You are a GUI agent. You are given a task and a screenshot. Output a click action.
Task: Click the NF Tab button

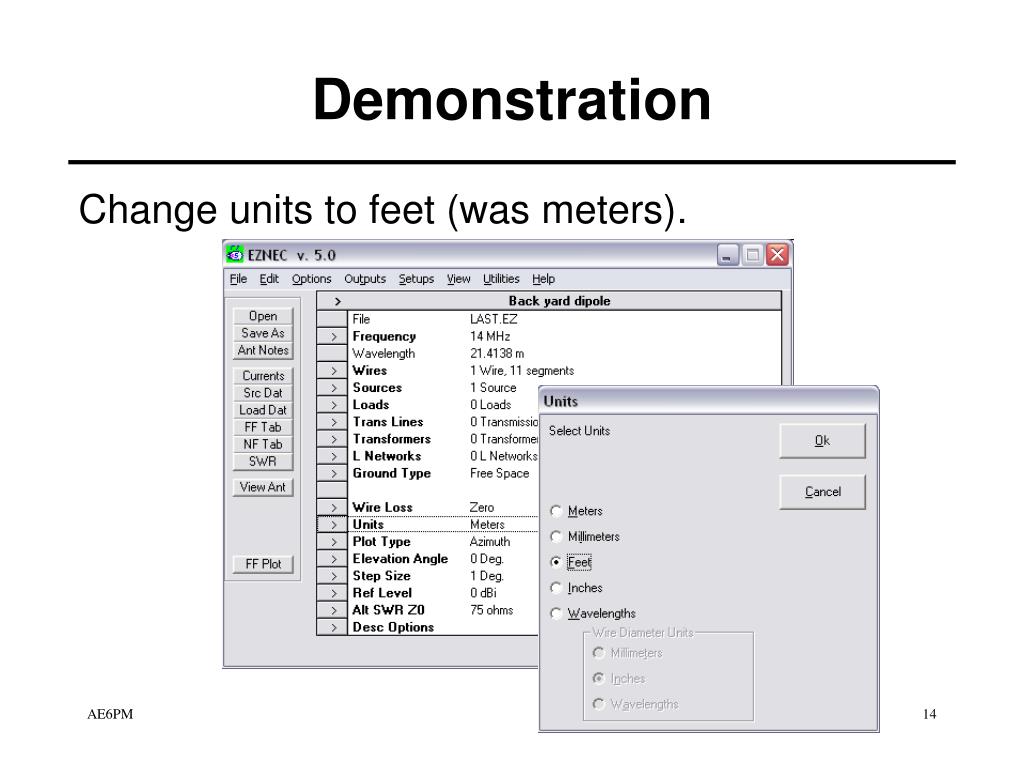click(263, 444)
